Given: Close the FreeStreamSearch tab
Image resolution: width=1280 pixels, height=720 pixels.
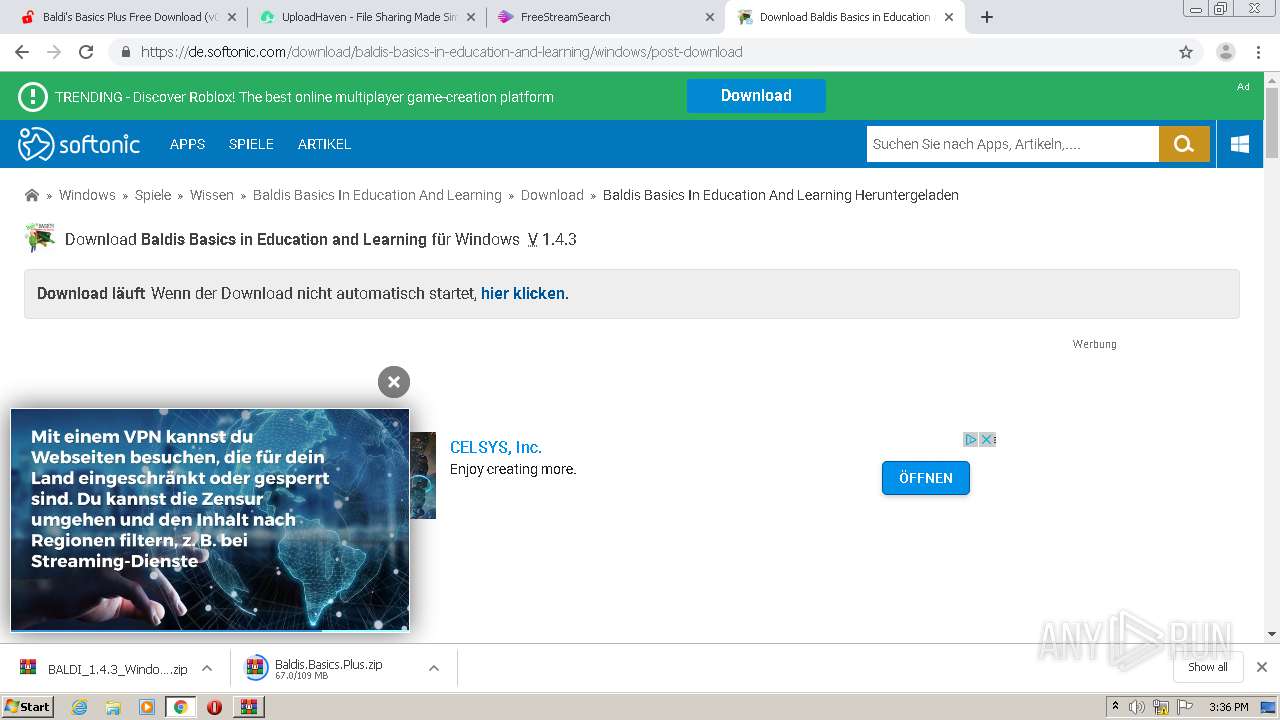Looking at the screenshot, I should pyautogui.click(x=709, y=17).
